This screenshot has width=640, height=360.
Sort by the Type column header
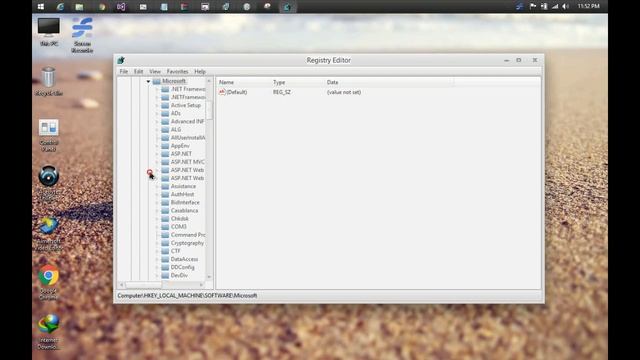297,82
